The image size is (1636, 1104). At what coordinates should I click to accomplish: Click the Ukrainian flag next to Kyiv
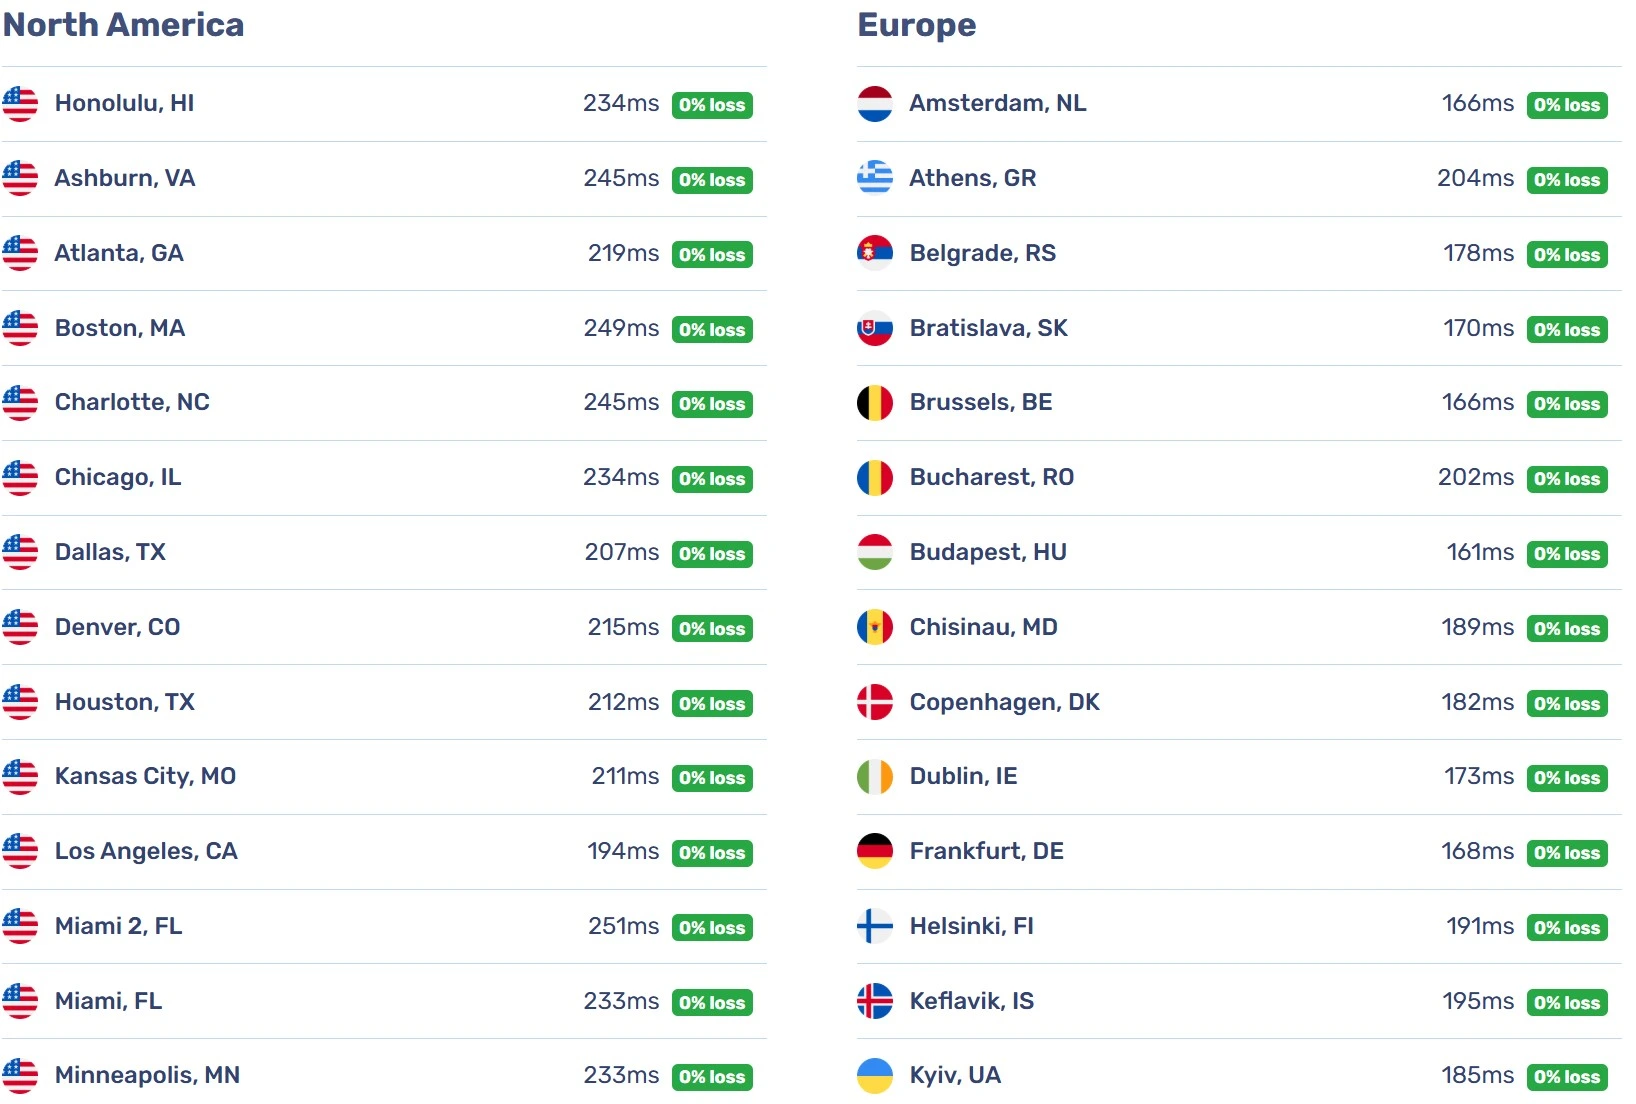pos(875,1076)
